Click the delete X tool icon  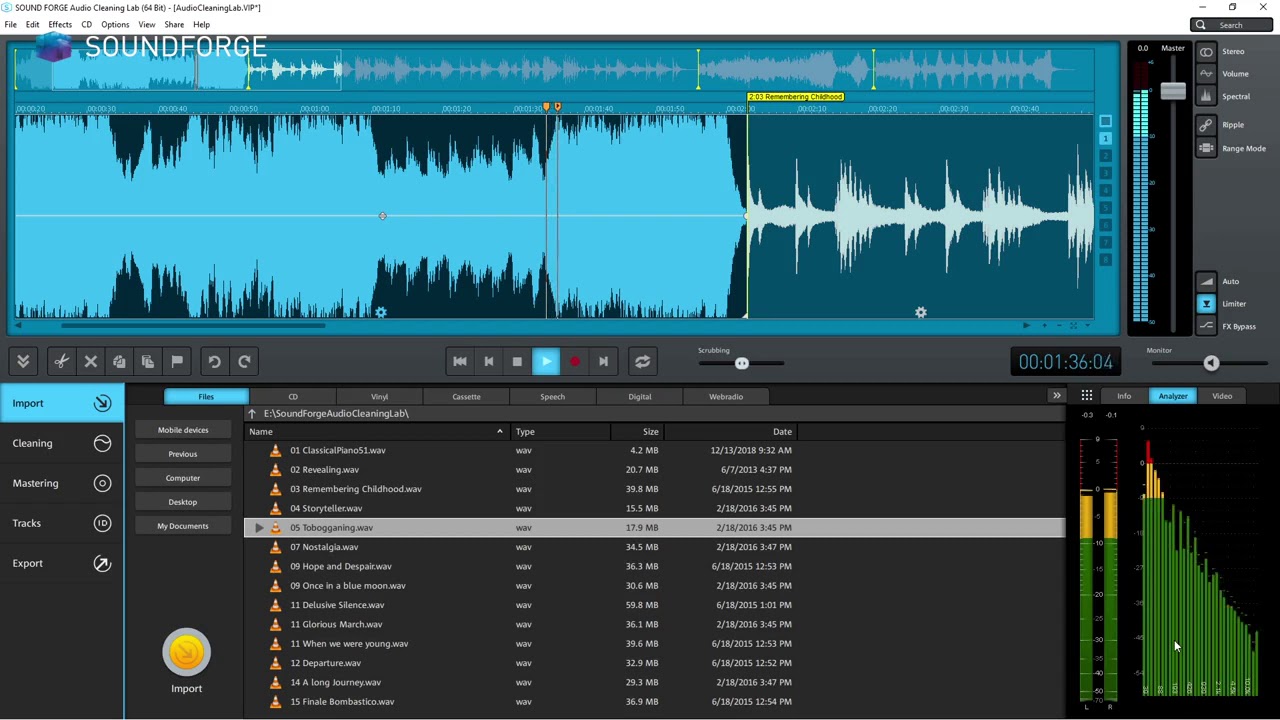90,361
